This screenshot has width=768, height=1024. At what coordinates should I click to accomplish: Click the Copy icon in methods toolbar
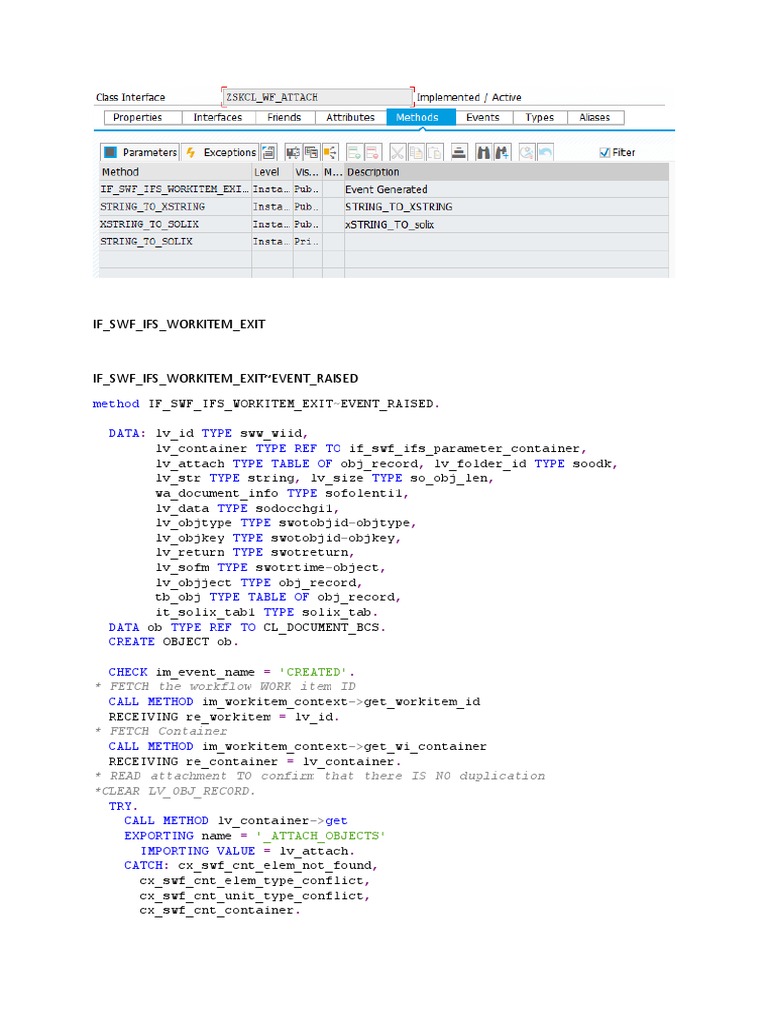tap(415, 152)
